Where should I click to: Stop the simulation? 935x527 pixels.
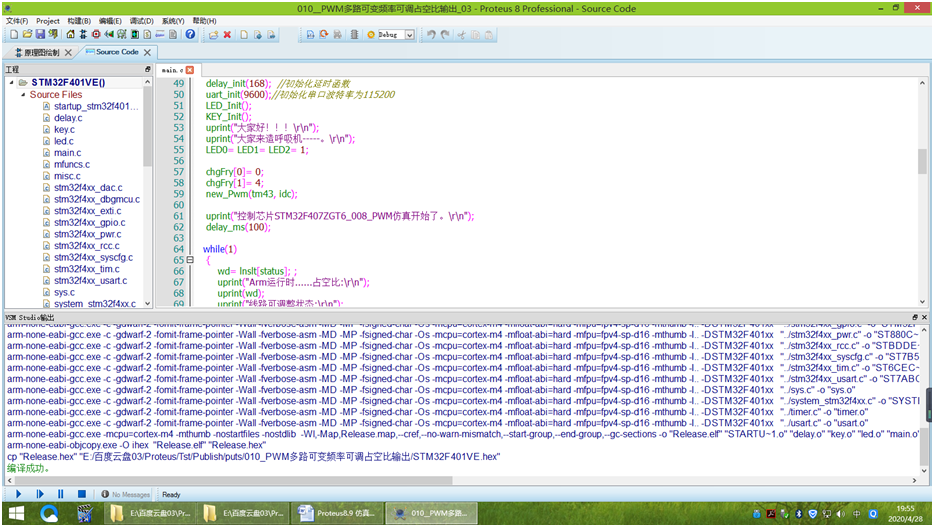click(82, 494)
